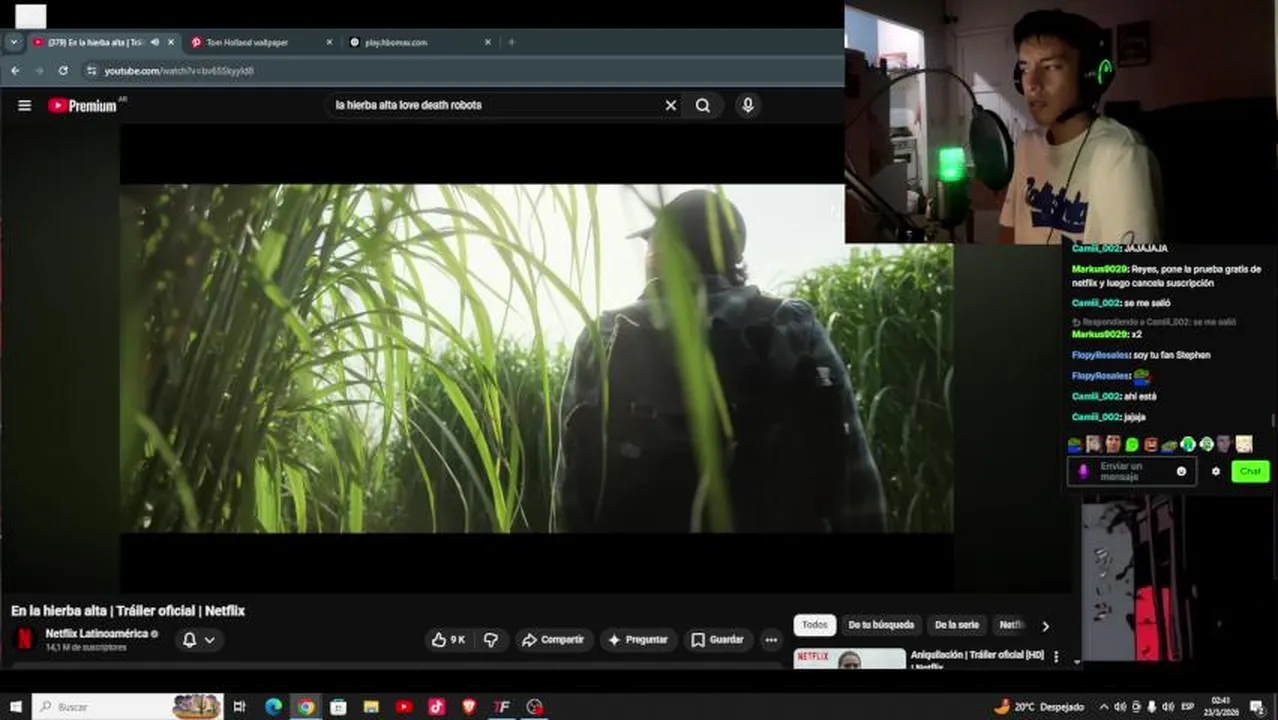Select the De la serie chip

957,625
